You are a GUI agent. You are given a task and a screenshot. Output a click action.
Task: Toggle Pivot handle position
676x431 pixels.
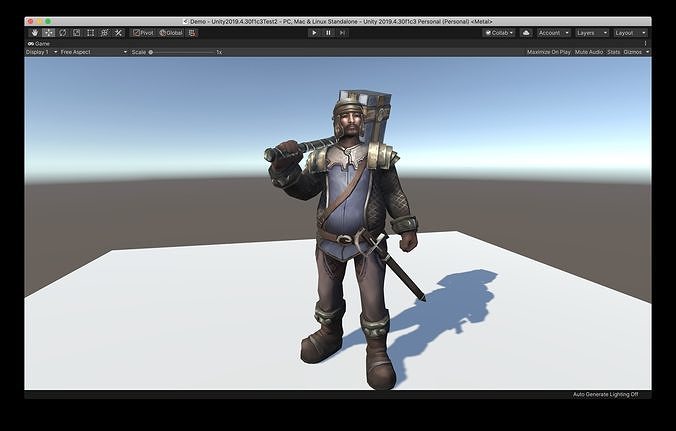pos(143,33)
